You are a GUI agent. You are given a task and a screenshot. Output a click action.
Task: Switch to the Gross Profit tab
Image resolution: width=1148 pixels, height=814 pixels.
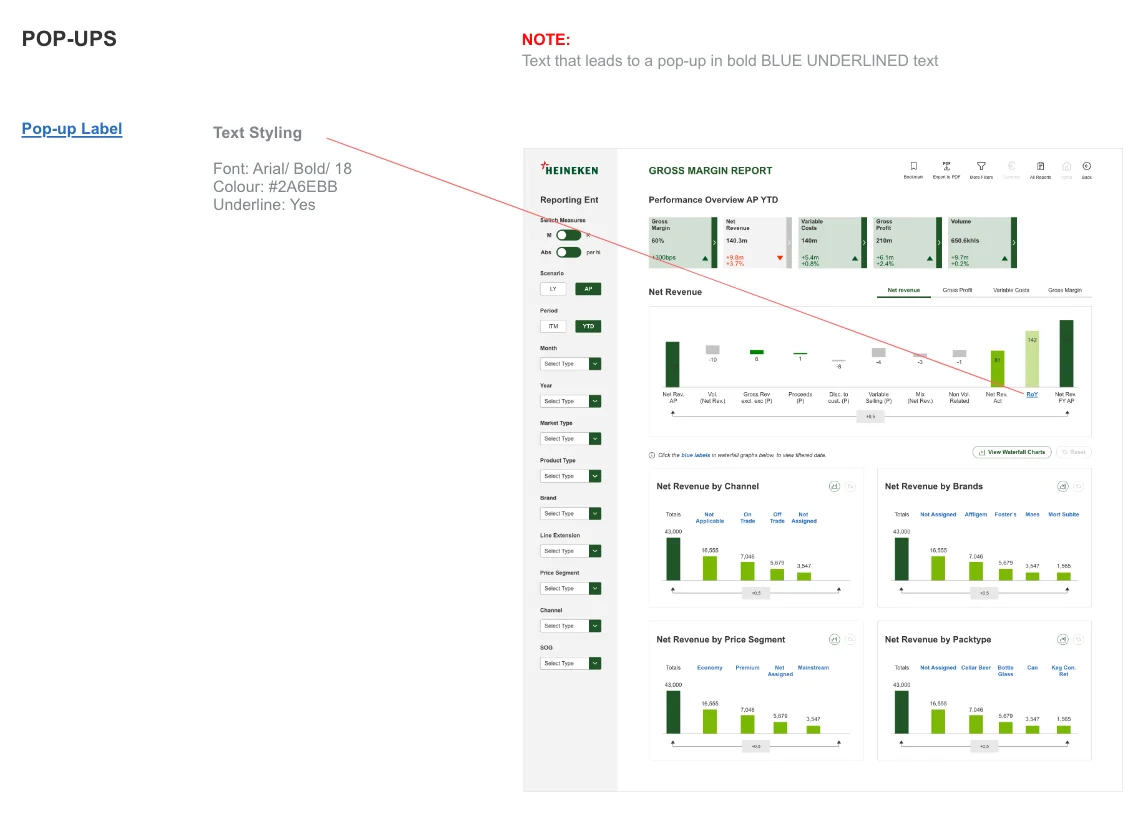(x=957, y=291)
